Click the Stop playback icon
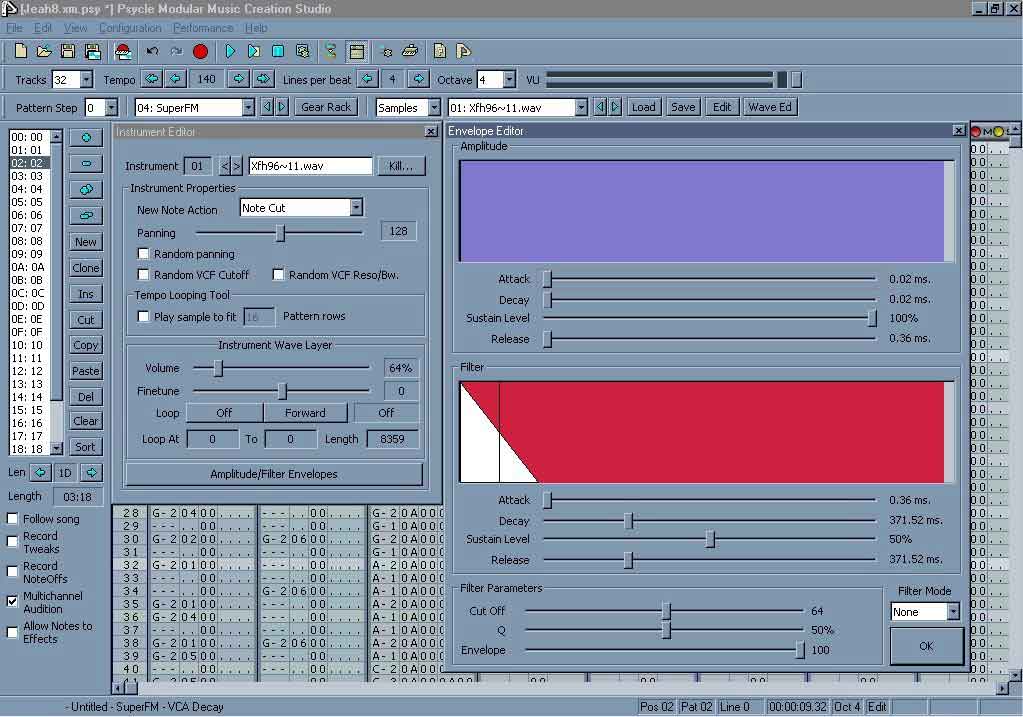This screenshot has height=717, width=1023. point(278,51)
